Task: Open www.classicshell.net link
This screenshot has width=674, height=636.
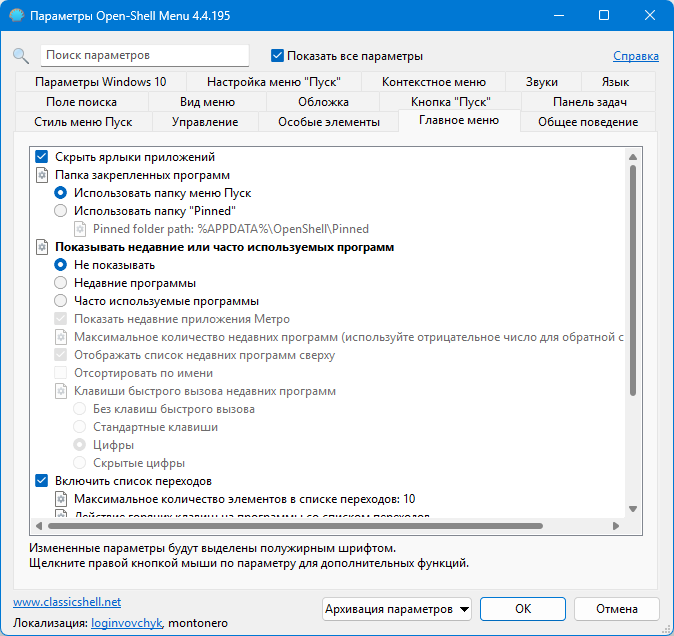Action: [x=67, y=602]
